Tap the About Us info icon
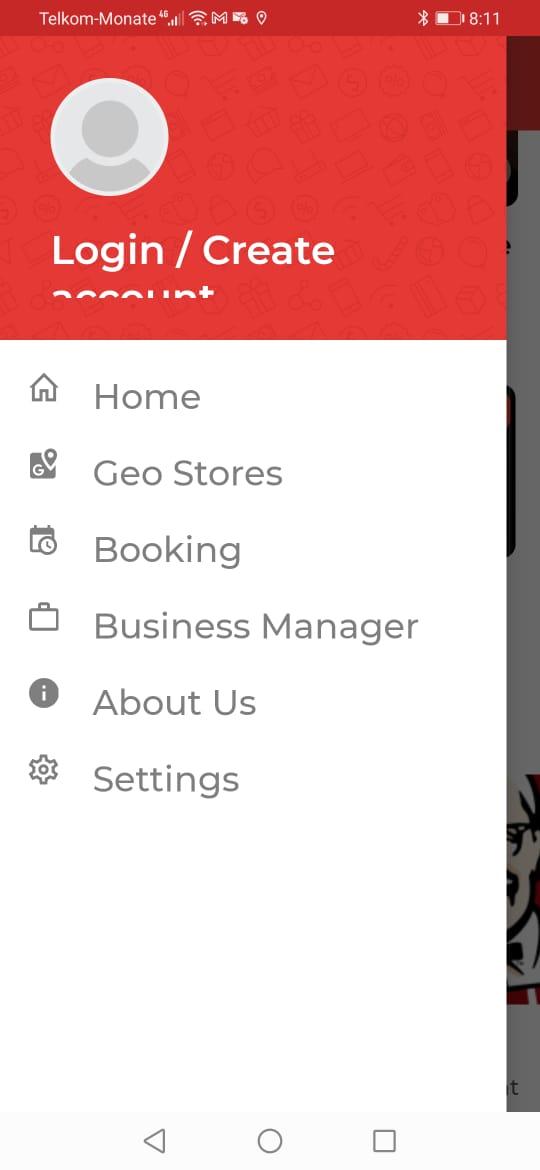 click(43, 693)
